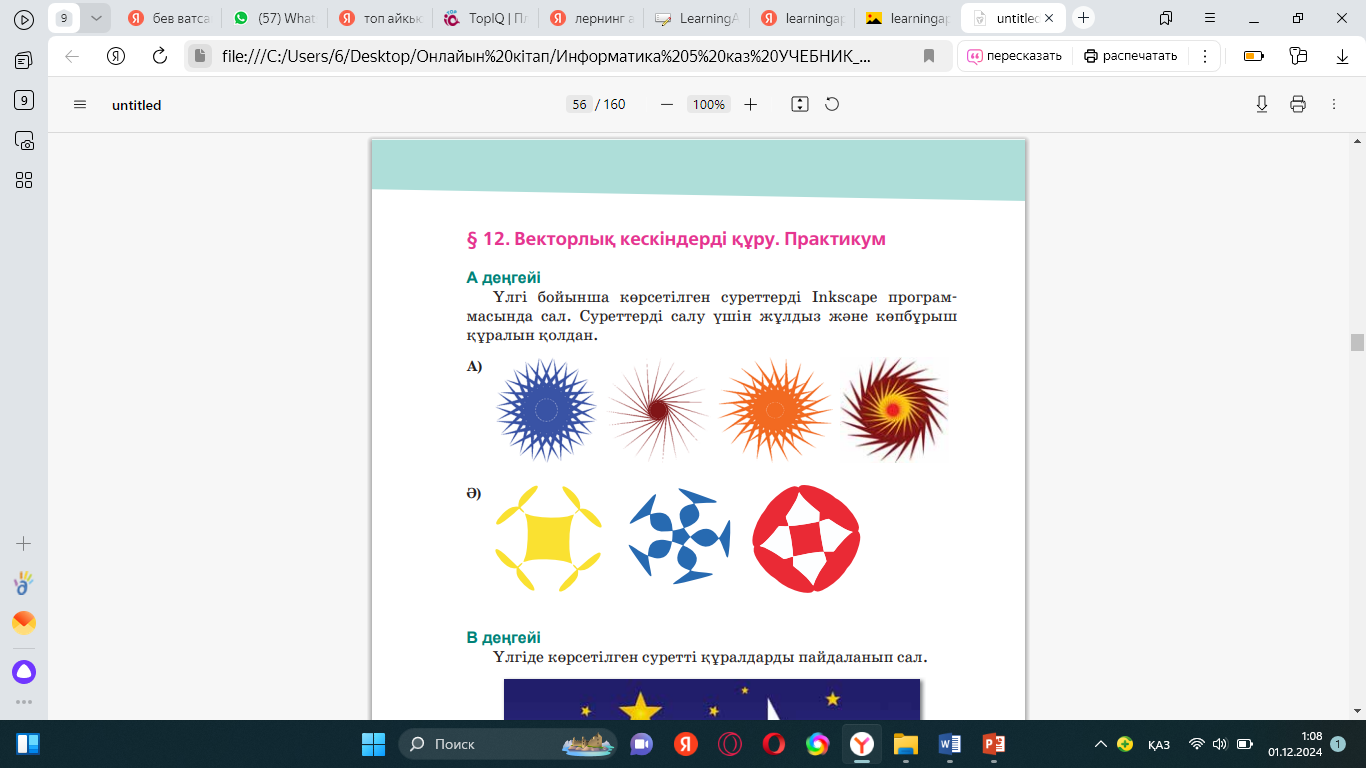Open the network Wi-Fi tray icon
The width and height of the screenshot is (1366, 768).
pyautogui.click(x=1196, y=744)
